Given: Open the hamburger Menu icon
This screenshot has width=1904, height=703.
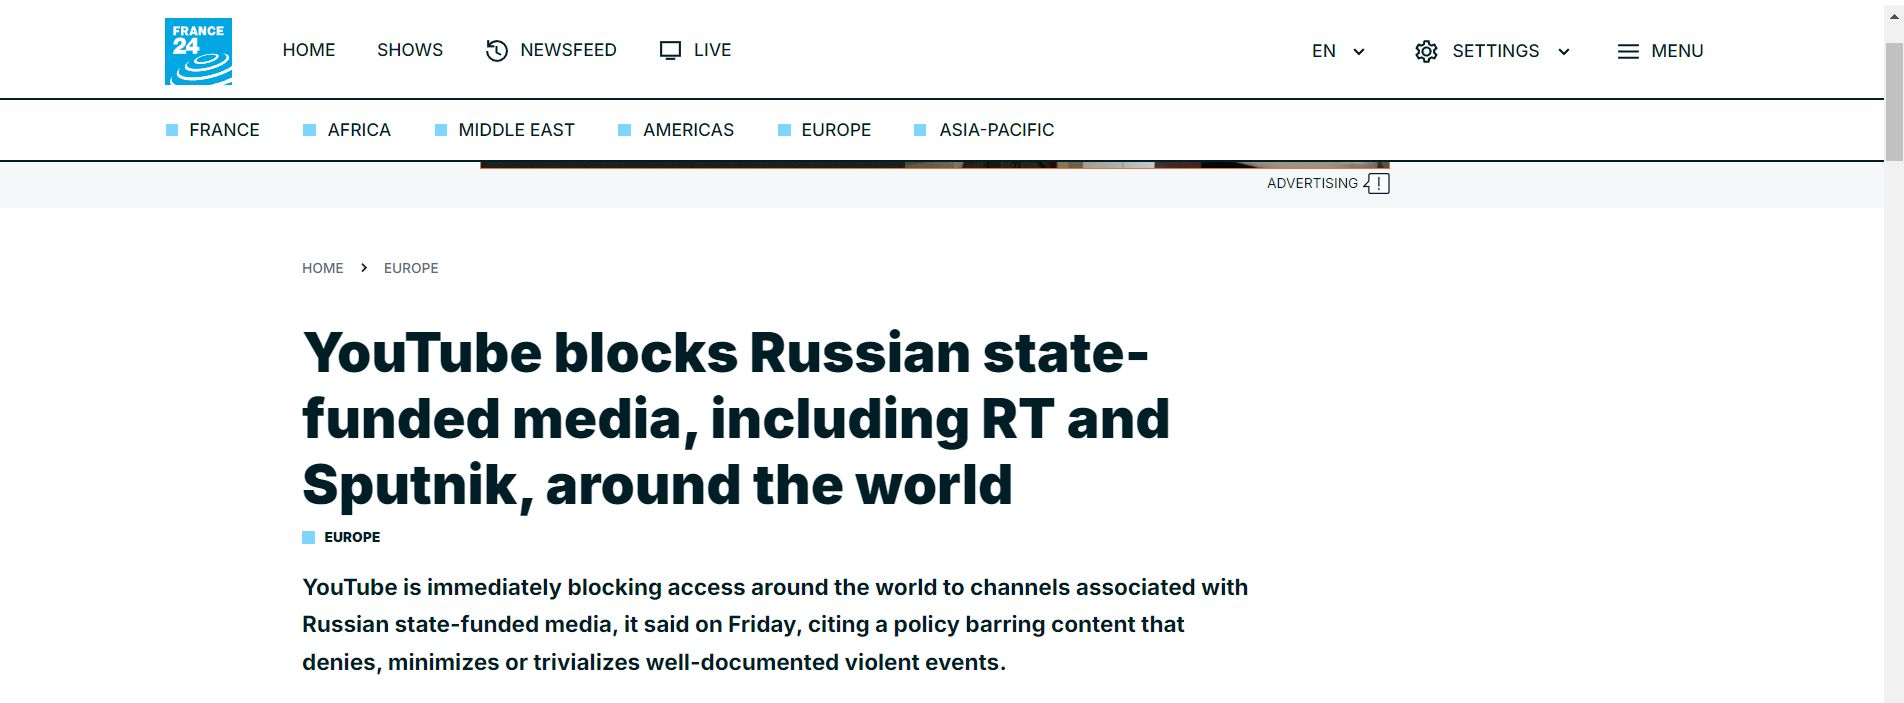Looking at the screenshot, I should (1628, 51).
